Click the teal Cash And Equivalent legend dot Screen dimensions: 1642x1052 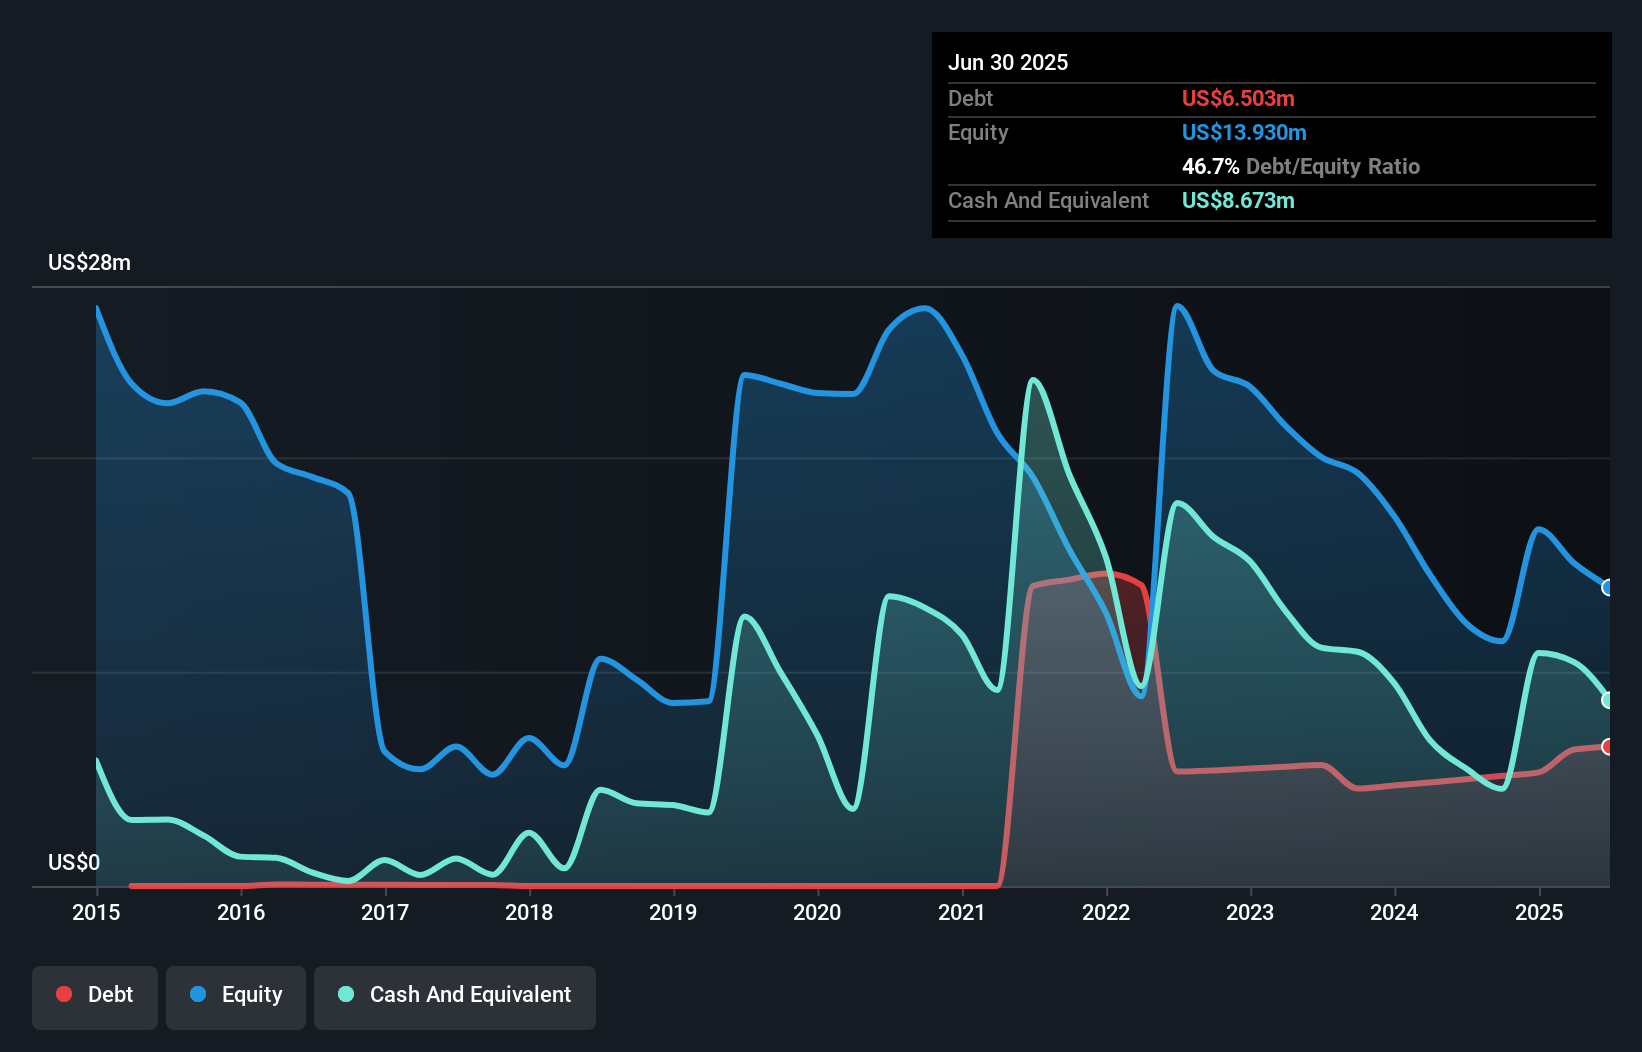(344, 994)
